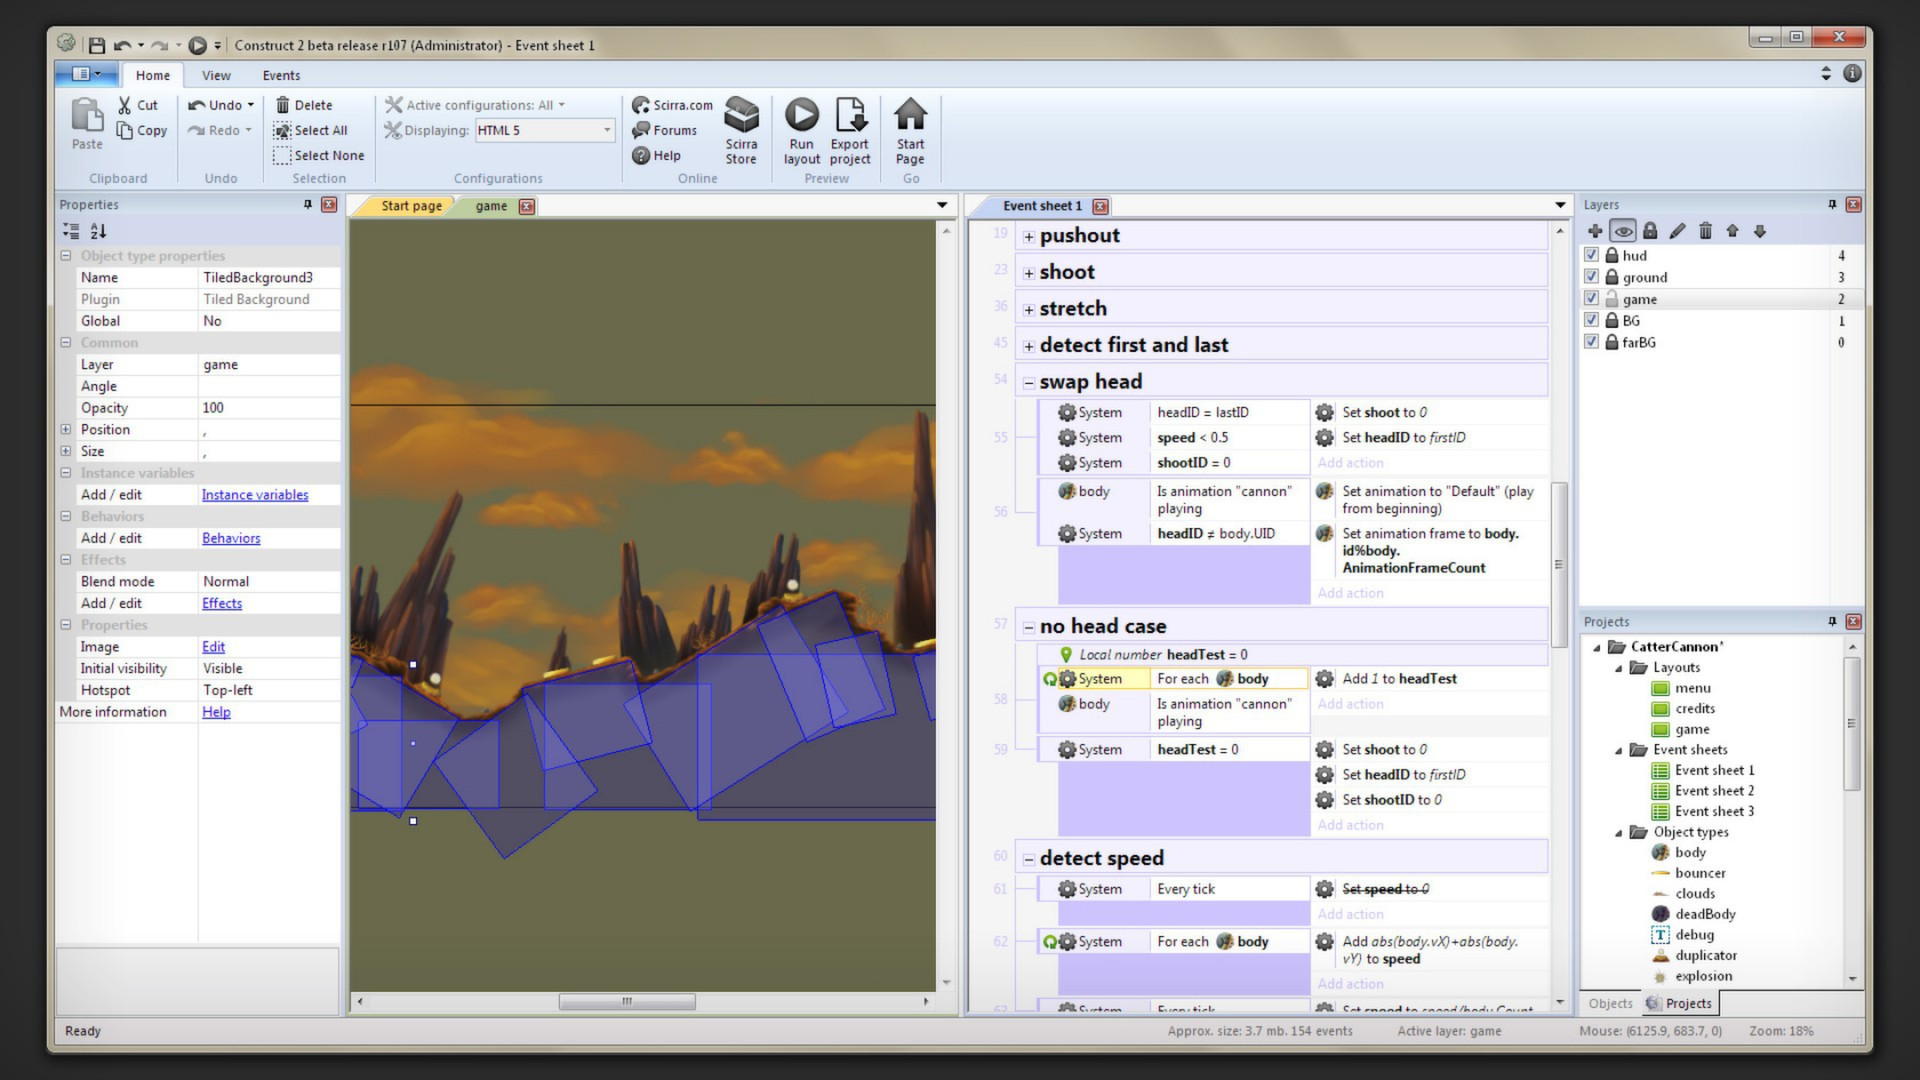Open the Displaying HTML 5 dropdown
Image resolution: width=1920 pixels, height=1080 pixels.
pyautogui.click(x=606, y=131)
